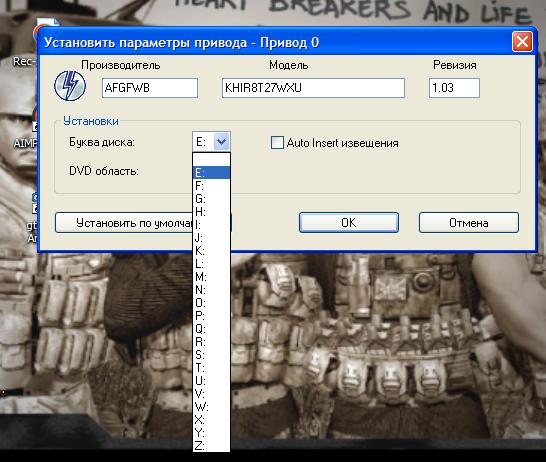Click the OK button
This screenshot has width=546, height=462.
pyautogui.click(x=349, y=222)
